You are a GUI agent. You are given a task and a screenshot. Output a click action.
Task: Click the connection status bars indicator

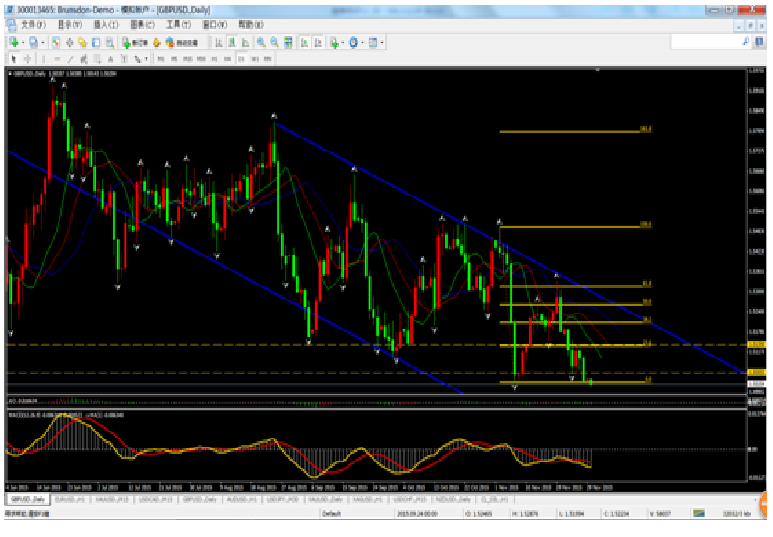[x=699, y=513]
